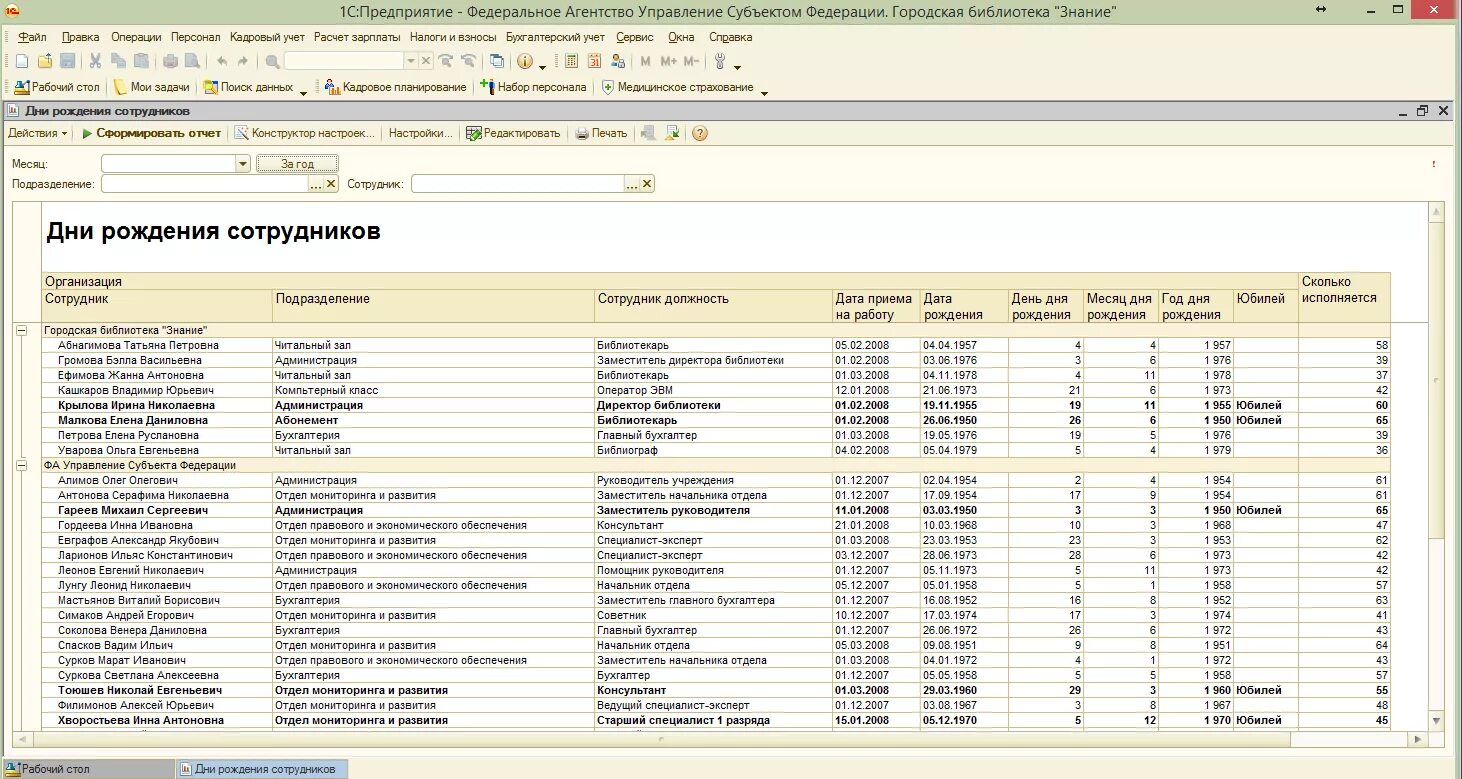This screenshot has width=1462, height=779.
Task: Open the search history dropdown arrow
Action: (x=410, y=61)
